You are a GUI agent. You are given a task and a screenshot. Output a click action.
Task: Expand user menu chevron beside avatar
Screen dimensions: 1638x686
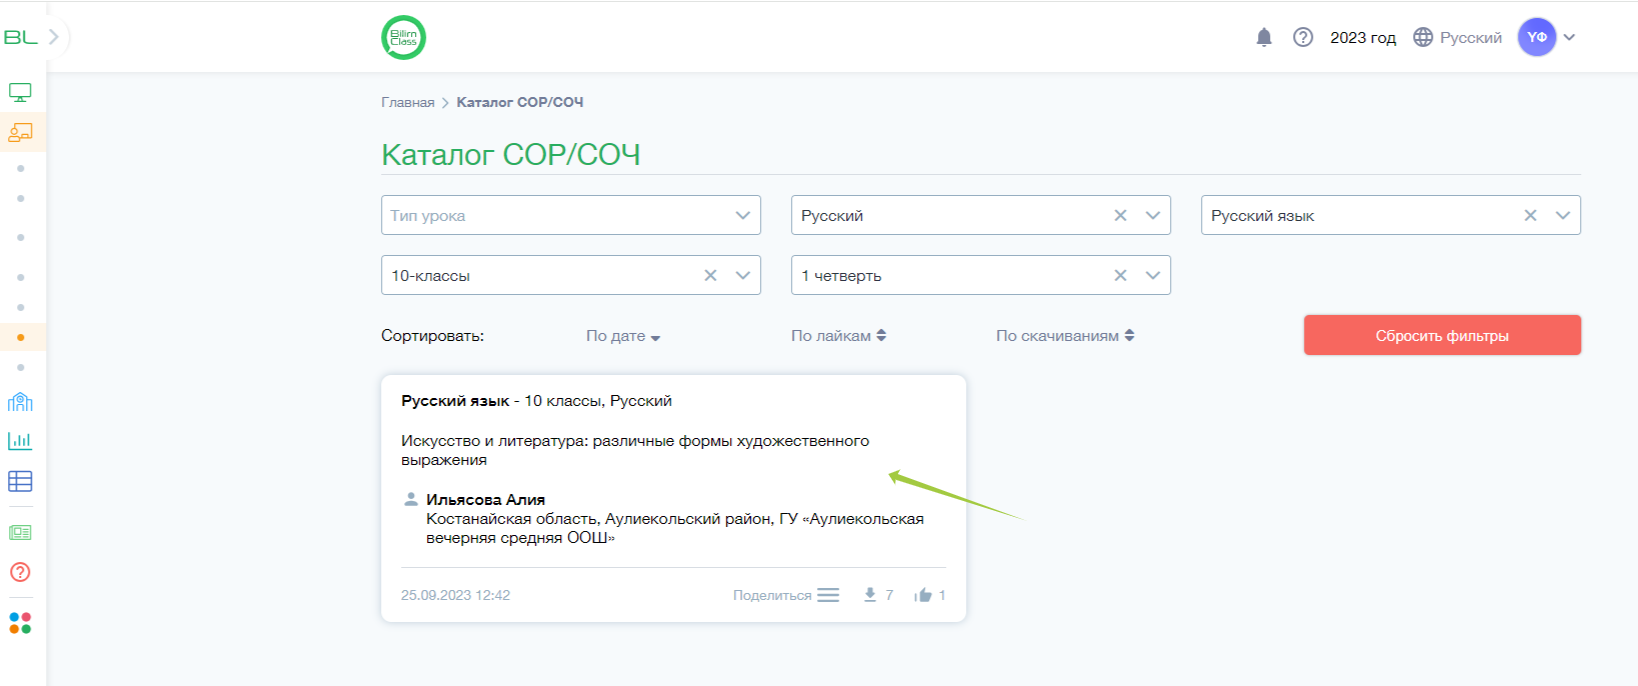(x=1570, y=37)
